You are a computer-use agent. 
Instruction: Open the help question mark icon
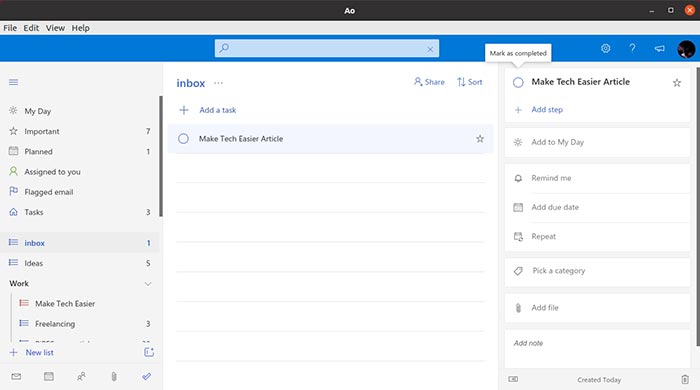632,48
